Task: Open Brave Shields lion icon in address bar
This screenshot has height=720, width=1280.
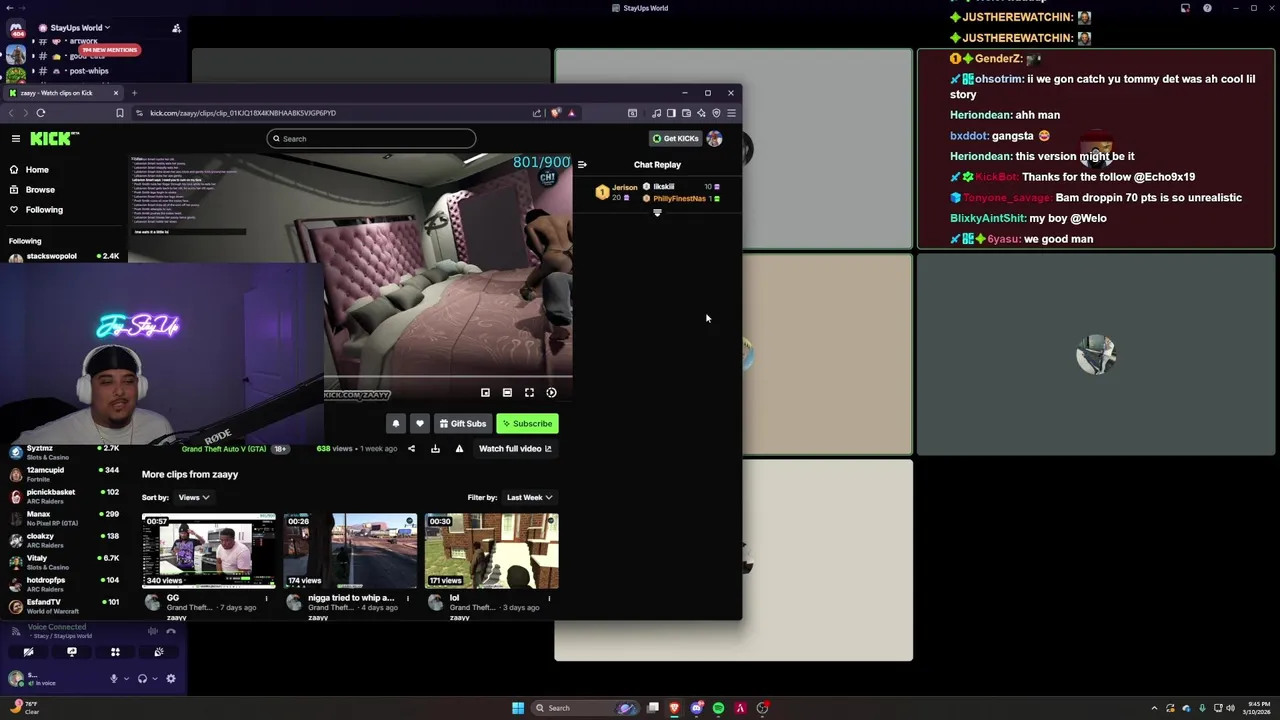Action: click(556, 113)
